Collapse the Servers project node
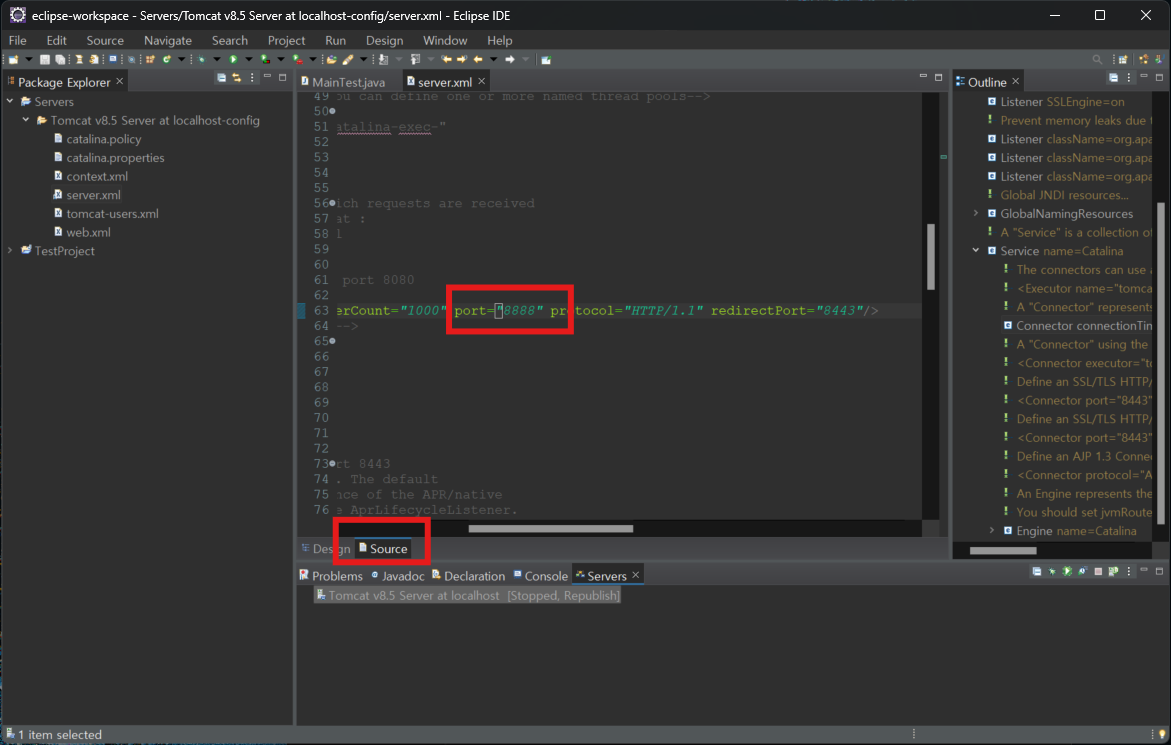The height and width of the screenshot is (745, 1171). pyautogui.click(x=10, y=101)
